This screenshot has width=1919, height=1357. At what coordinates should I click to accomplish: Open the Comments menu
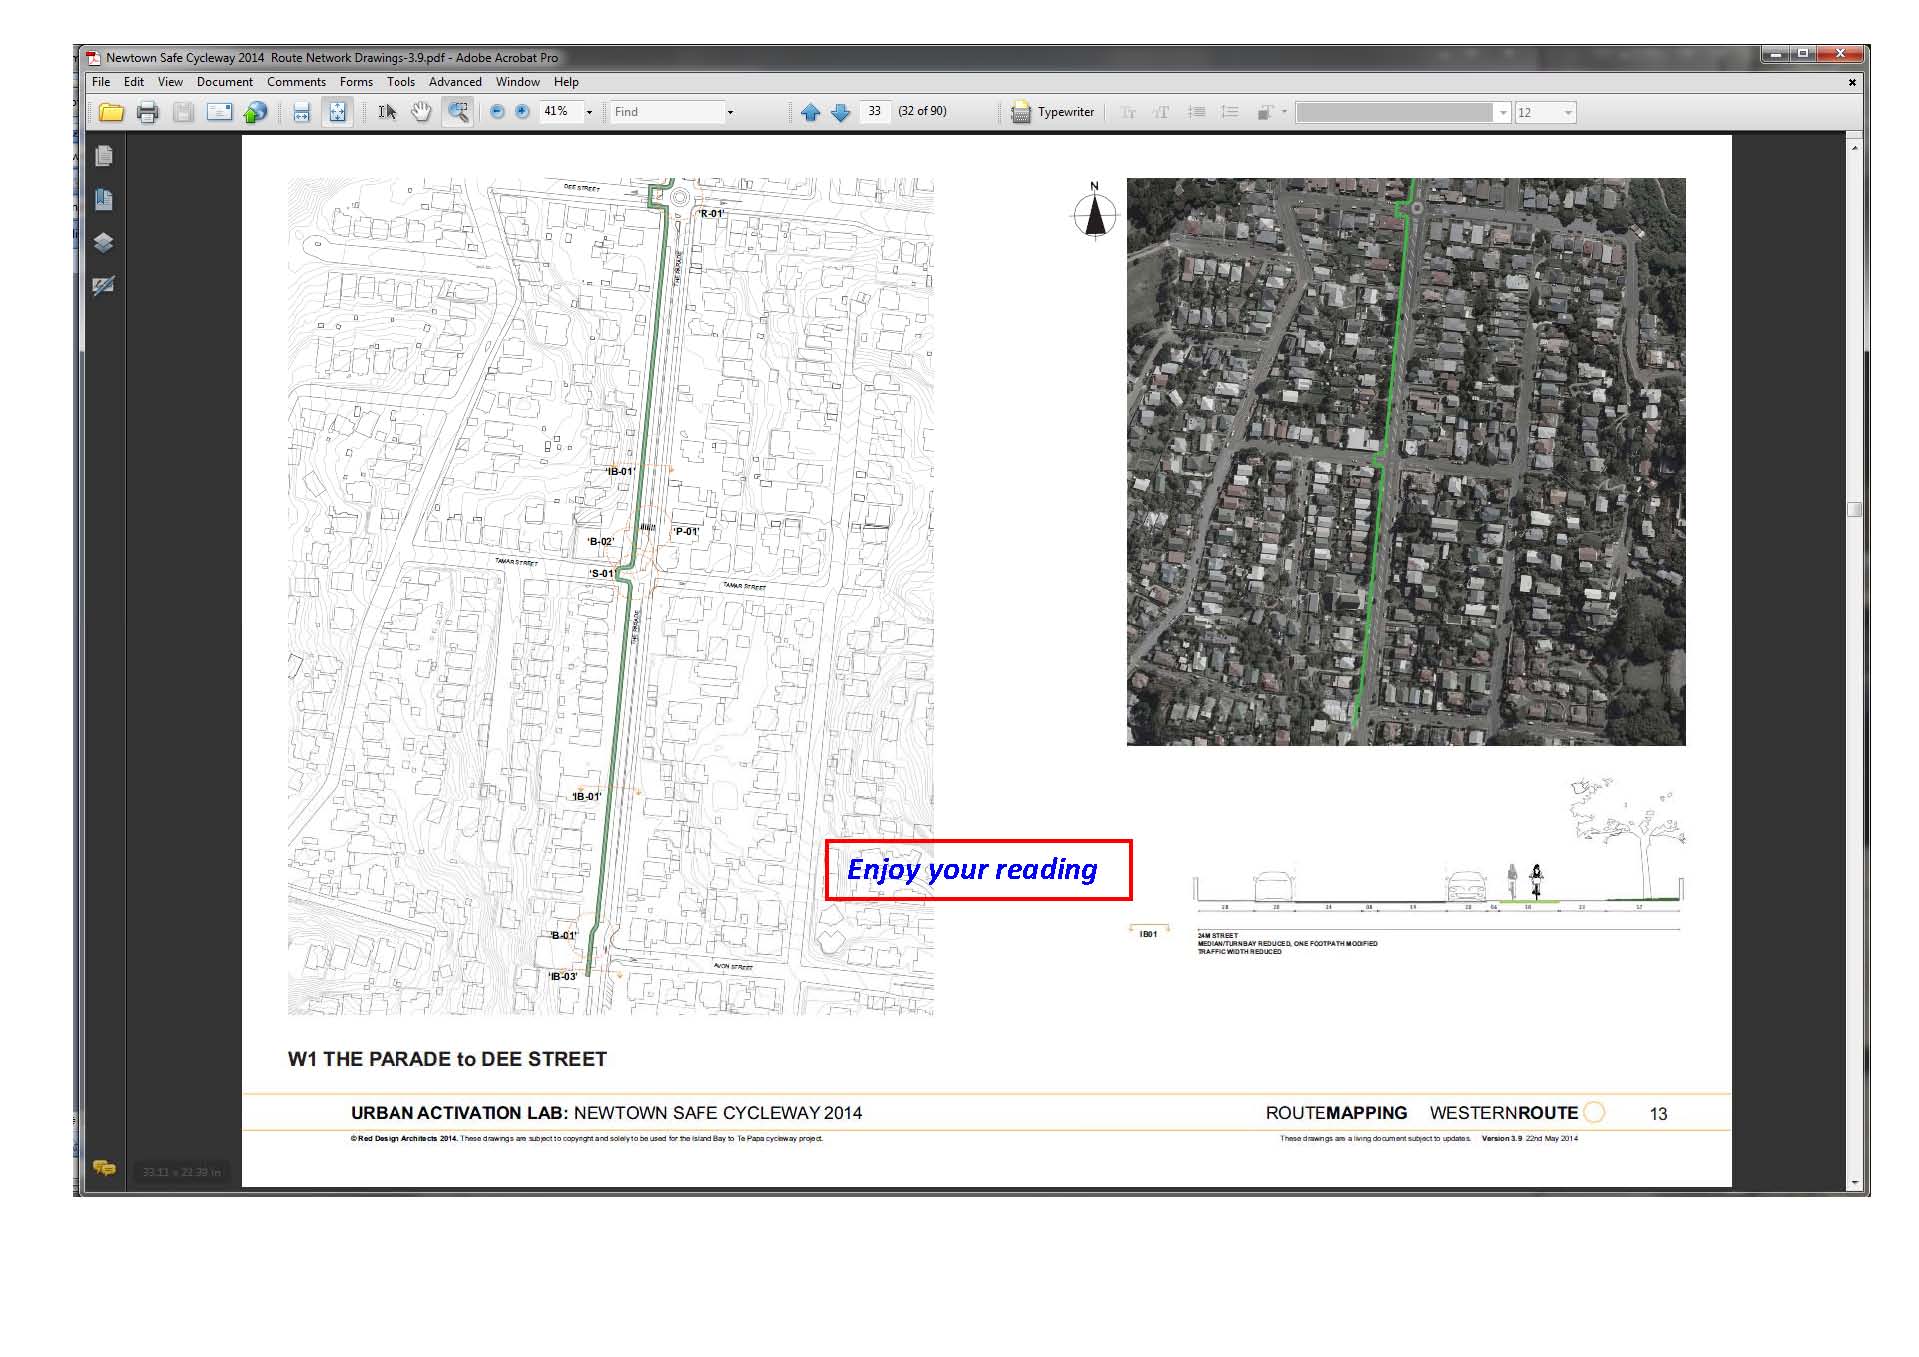296,82
